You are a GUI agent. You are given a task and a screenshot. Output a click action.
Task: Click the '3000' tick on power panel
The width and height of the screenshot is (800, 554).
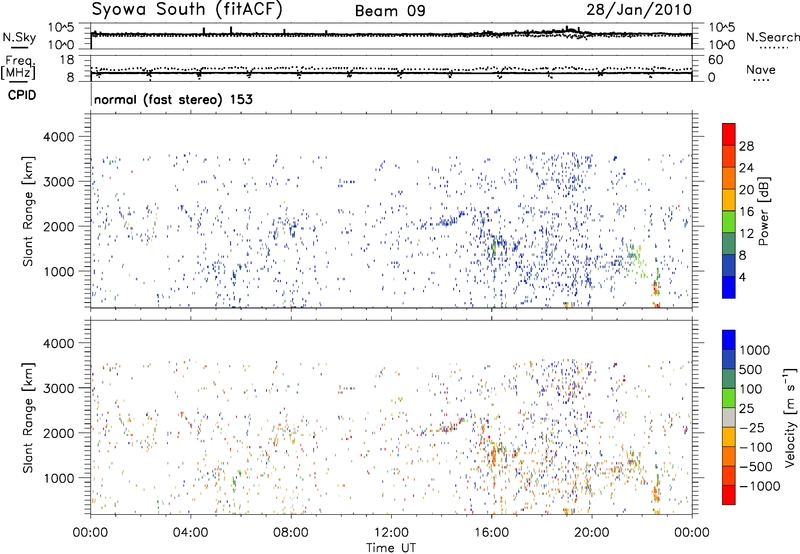click(58, 182)
